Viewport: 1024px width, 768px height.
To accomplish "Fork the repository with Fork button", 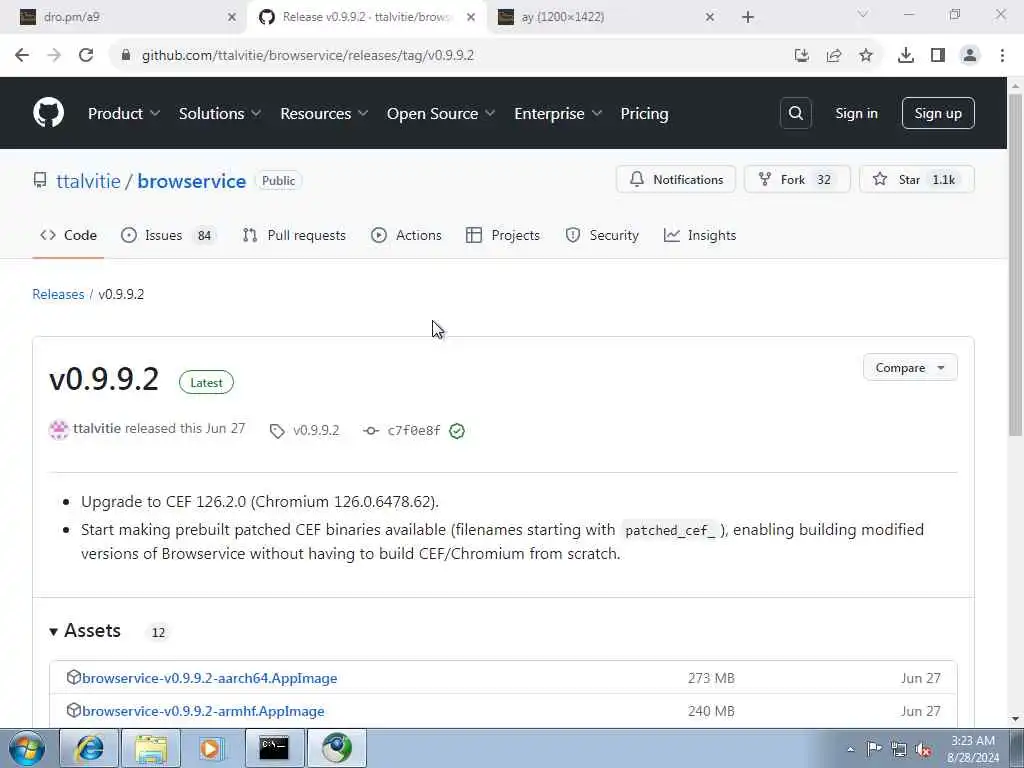I will click(797, 180).
